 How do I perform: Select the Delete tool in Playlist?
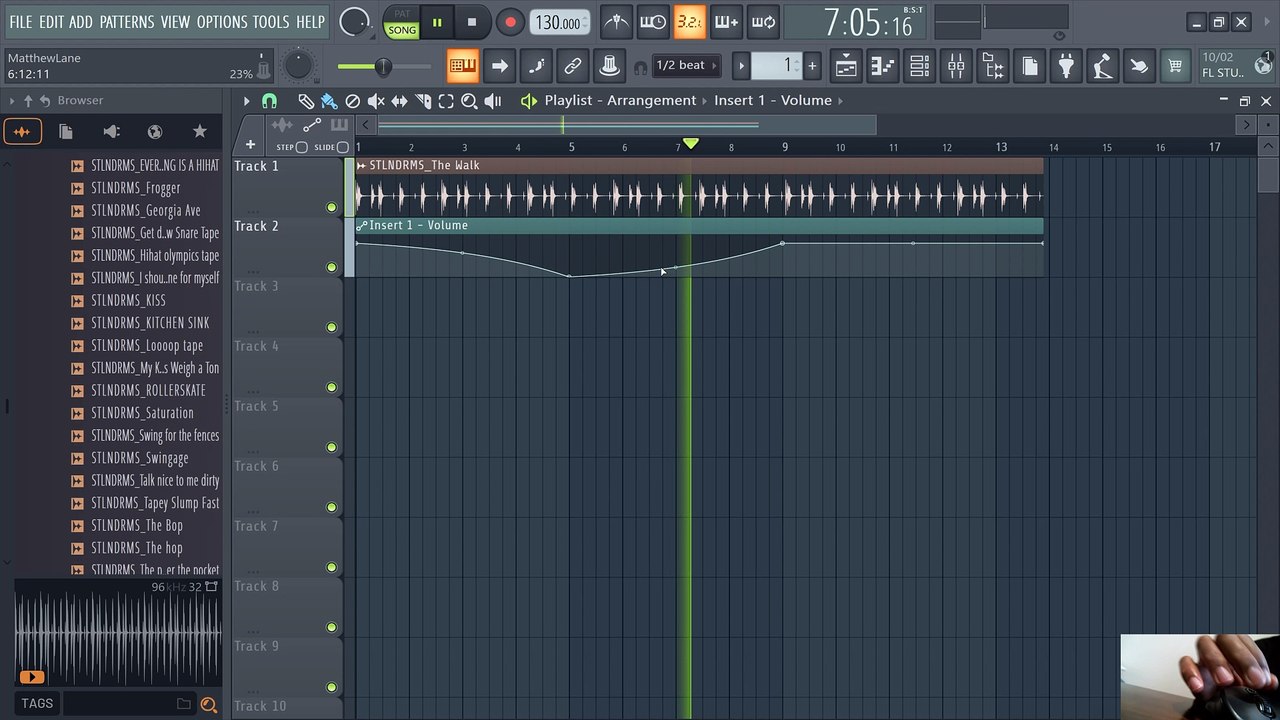tap(352, 101)
